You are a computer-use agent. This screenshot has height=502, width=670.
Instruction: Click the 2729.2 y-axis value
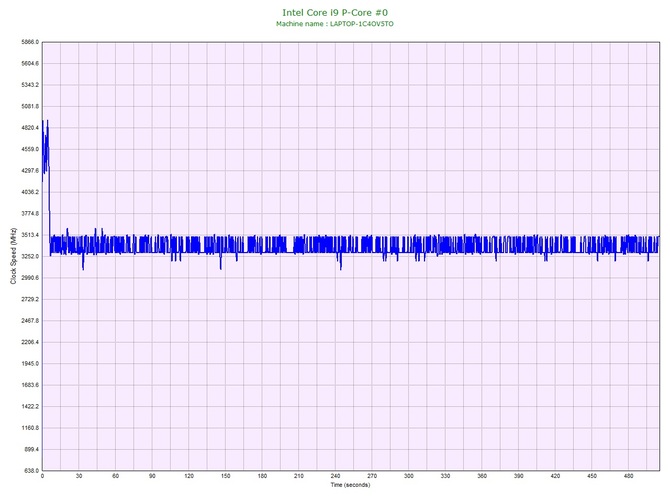[x=30, y=299]
